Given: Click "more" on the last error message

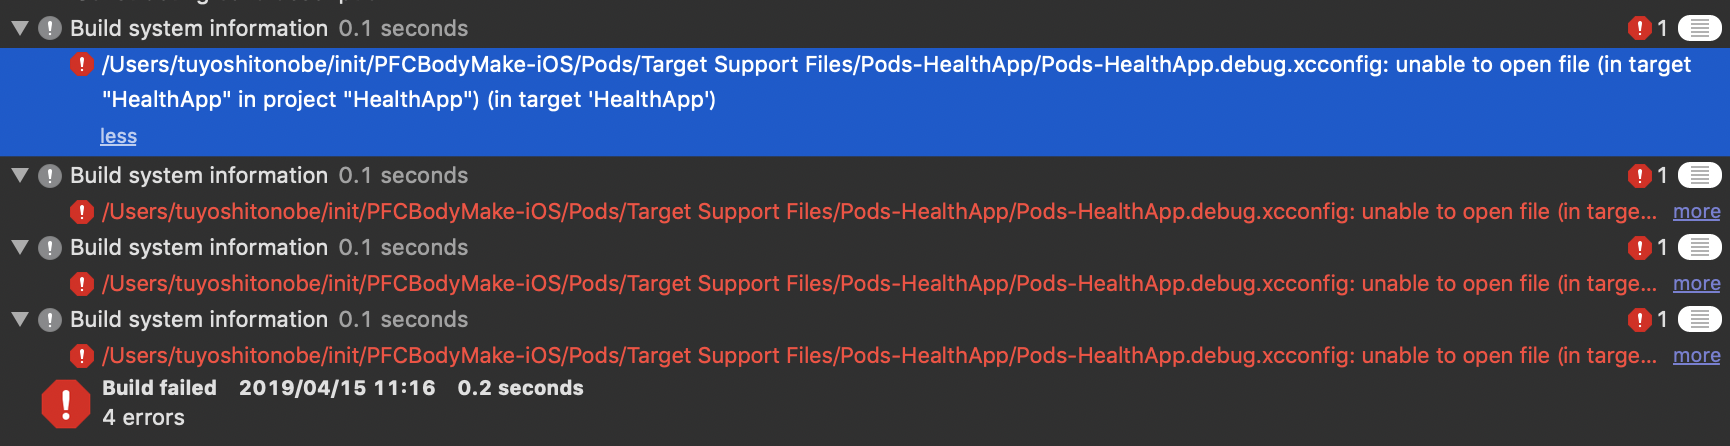Looking at the screenshot, I should tap(1696, 356).
